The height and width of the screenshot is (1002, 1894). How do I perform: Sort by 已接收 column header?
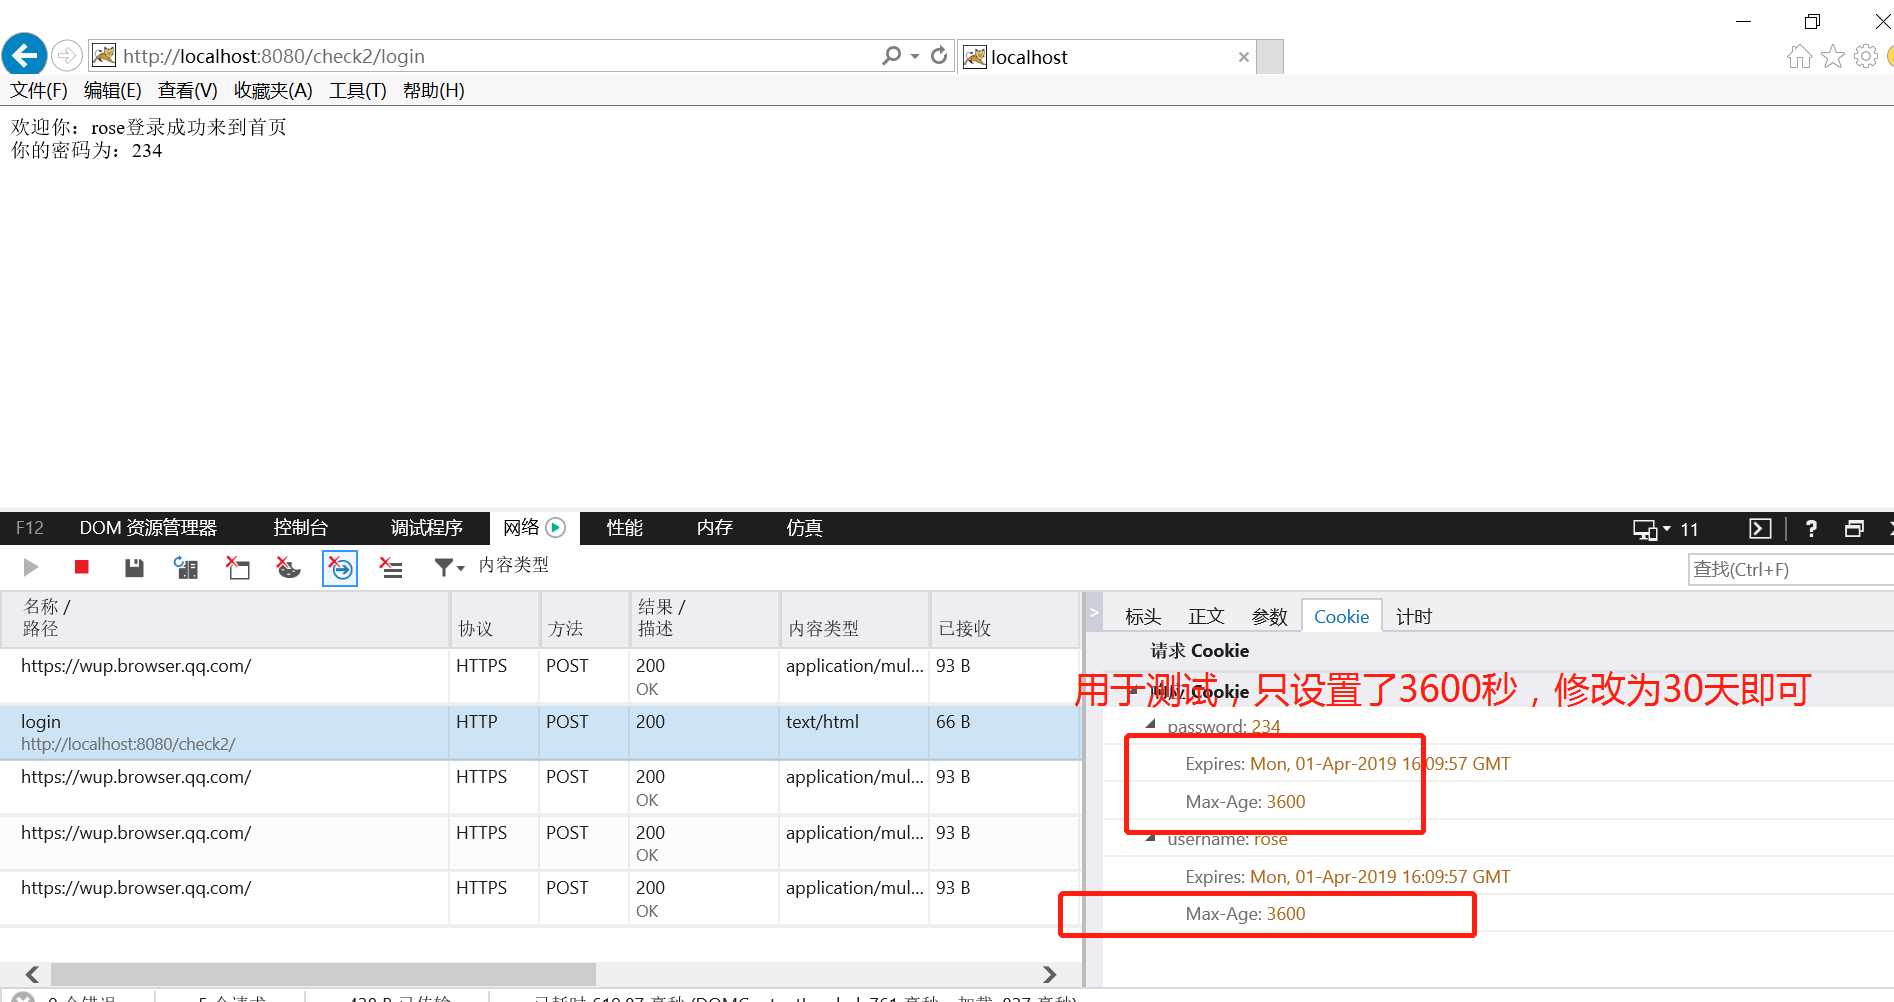coord(1005,618)
